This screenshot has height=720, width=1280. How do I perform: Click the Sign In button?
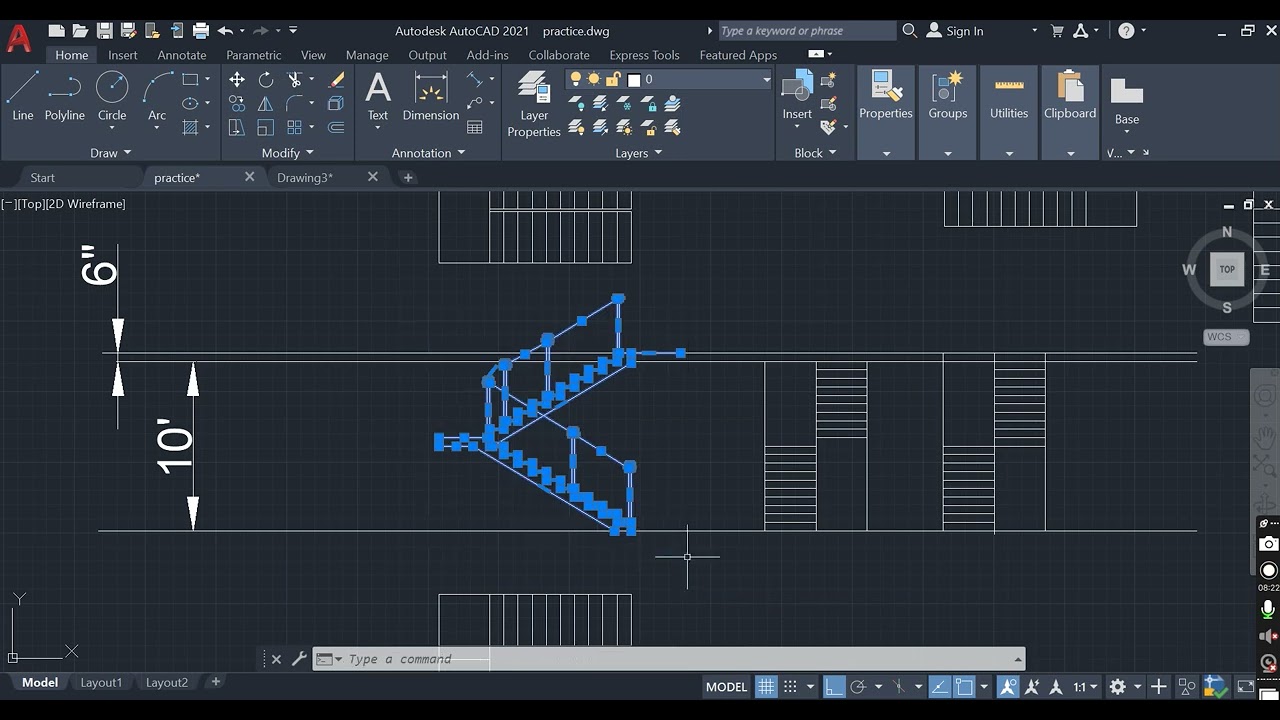coord(955,31)
